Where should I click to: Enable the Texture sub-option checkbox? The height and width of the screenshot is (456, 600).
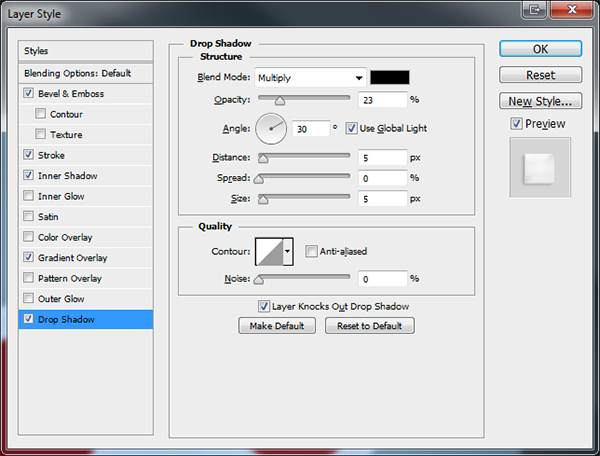pos(40,134)
